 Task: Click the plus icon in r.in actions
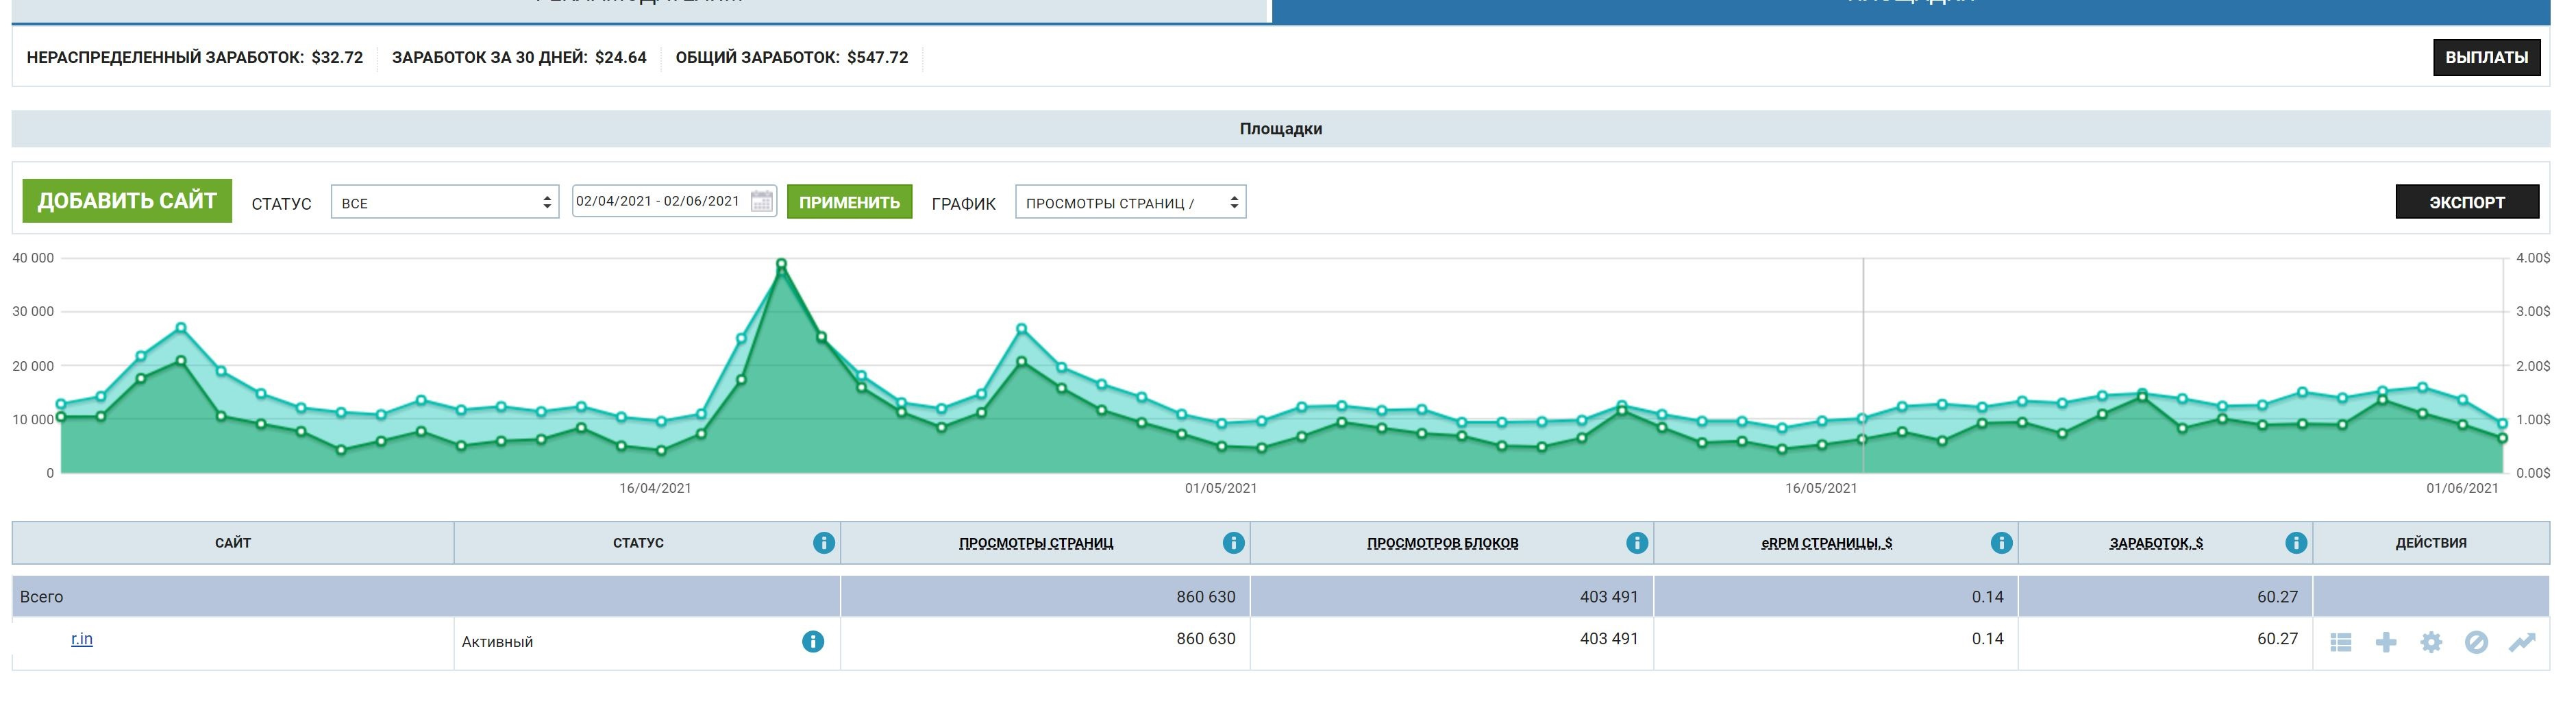point(2385,643)
